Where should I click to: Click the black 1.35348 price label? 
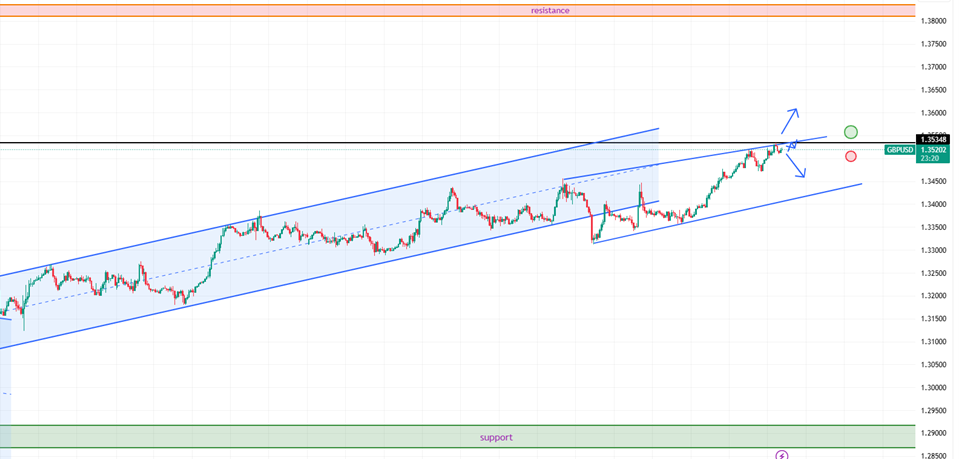click(x=935, y=139)
